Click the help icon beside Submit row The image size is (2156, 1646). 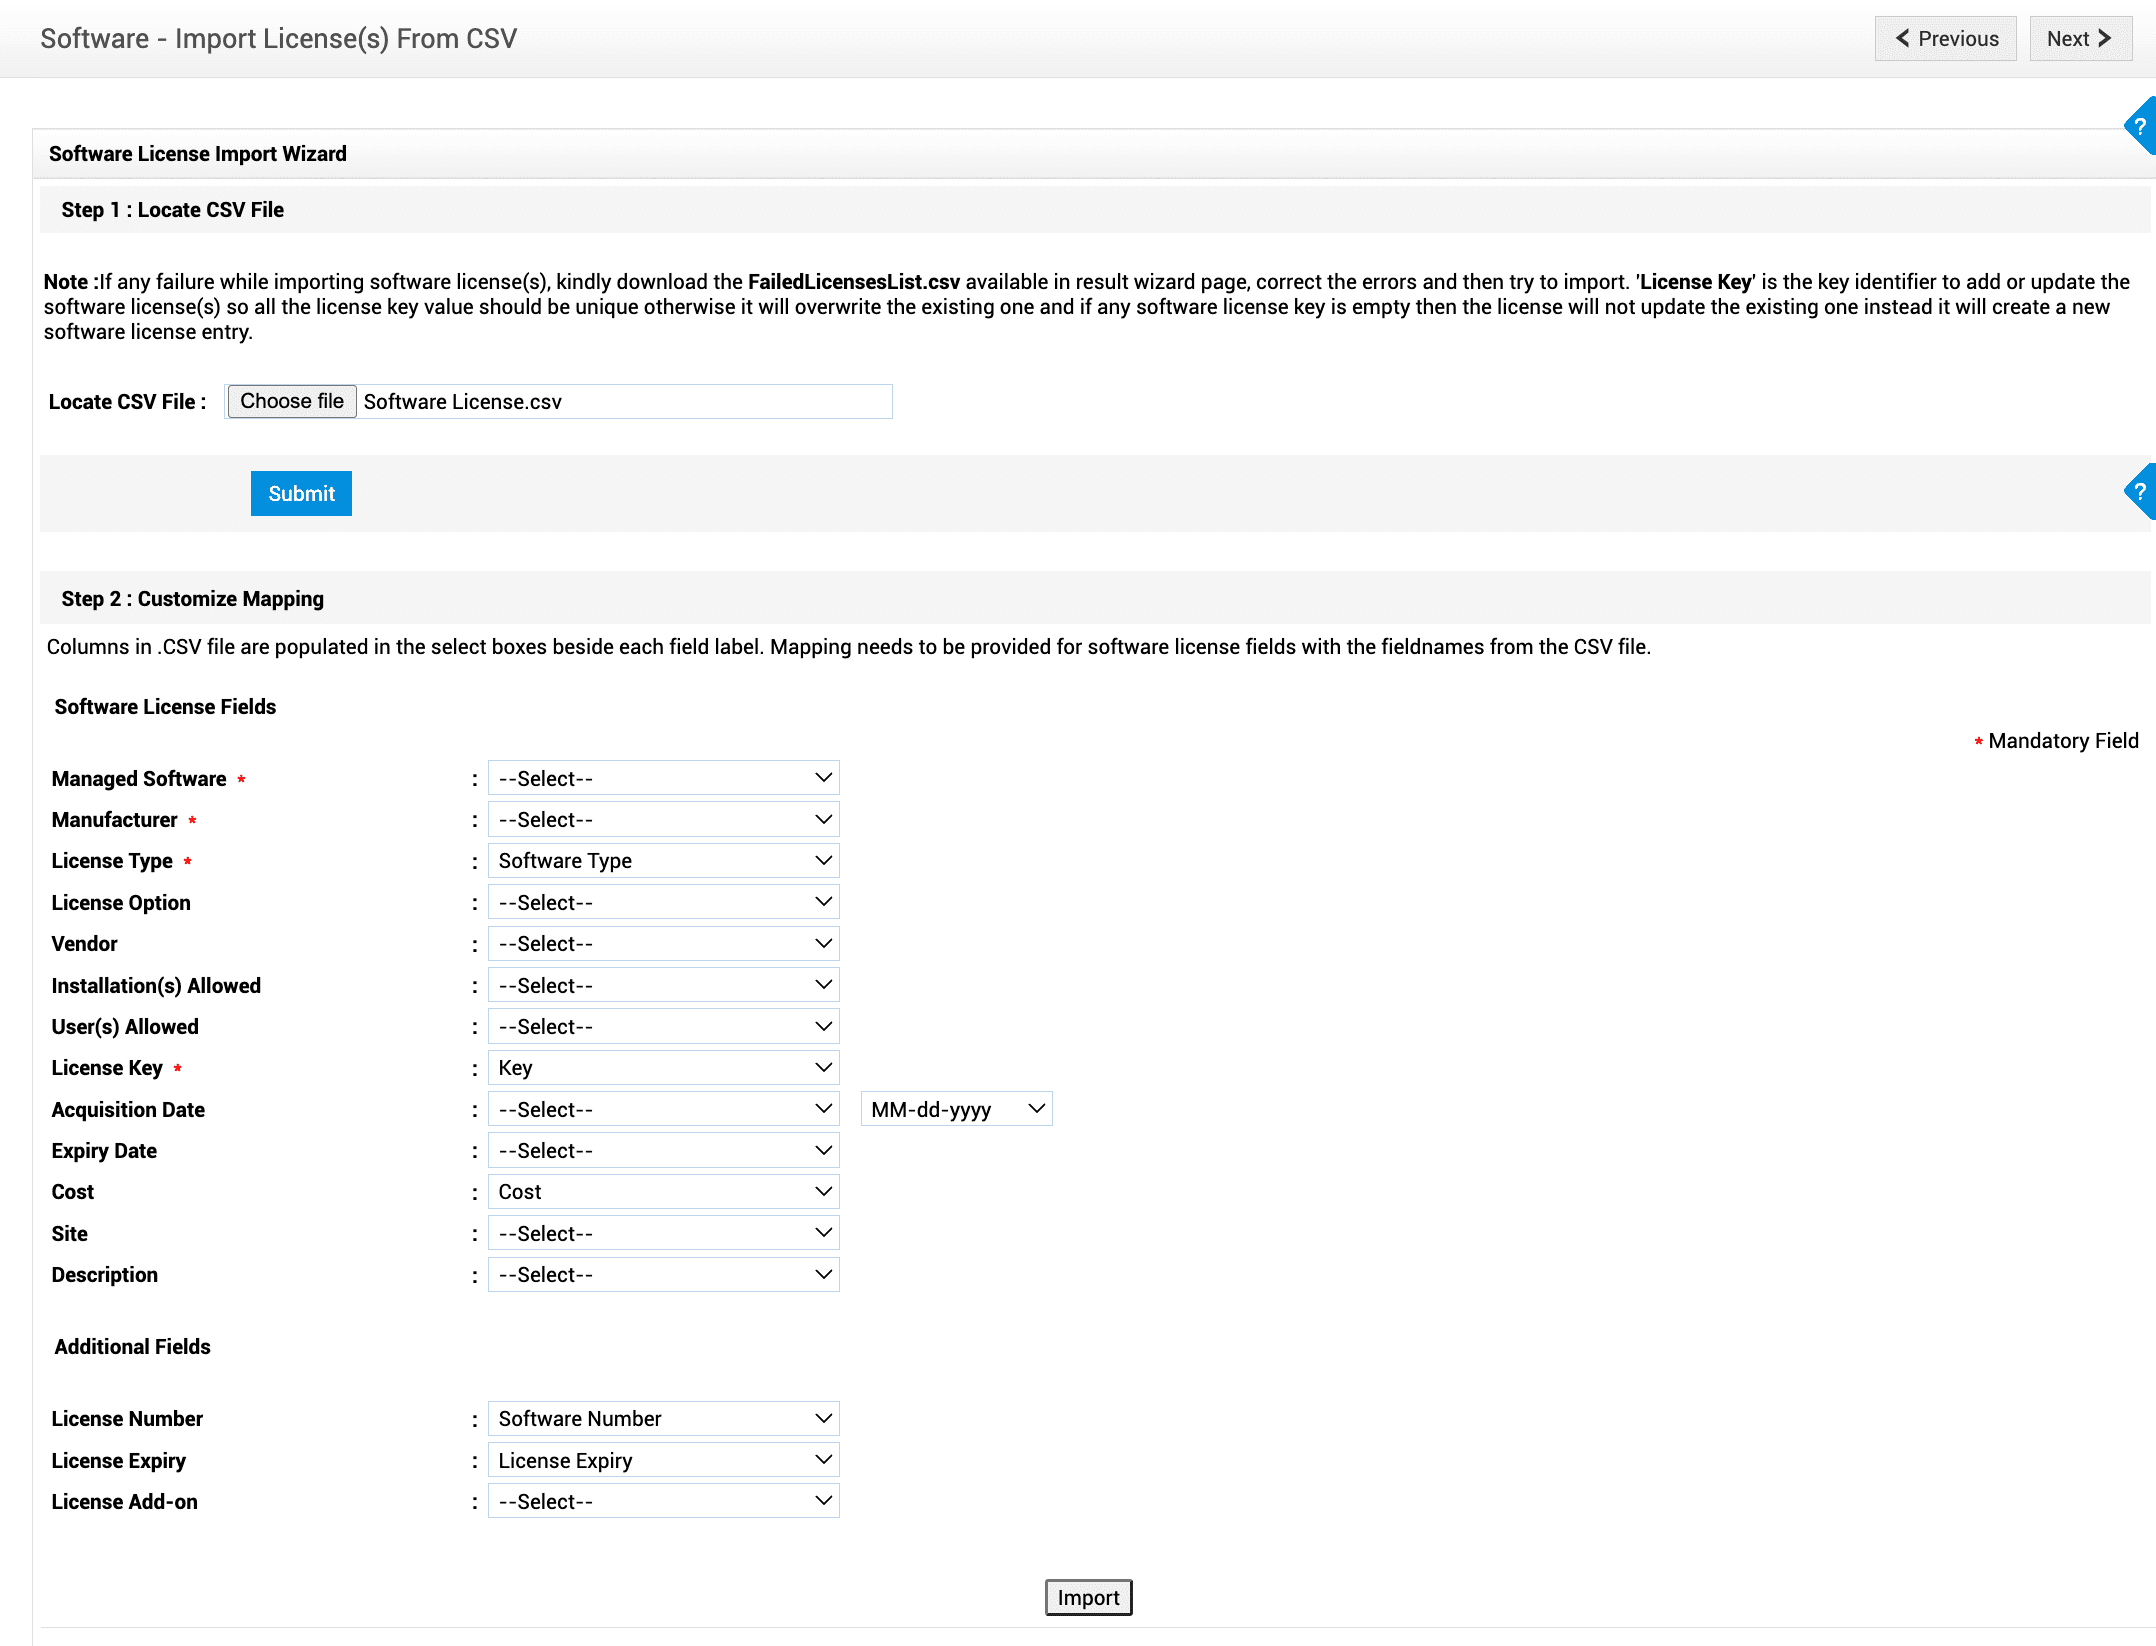pyautogui.click(x=2140, y=492)
